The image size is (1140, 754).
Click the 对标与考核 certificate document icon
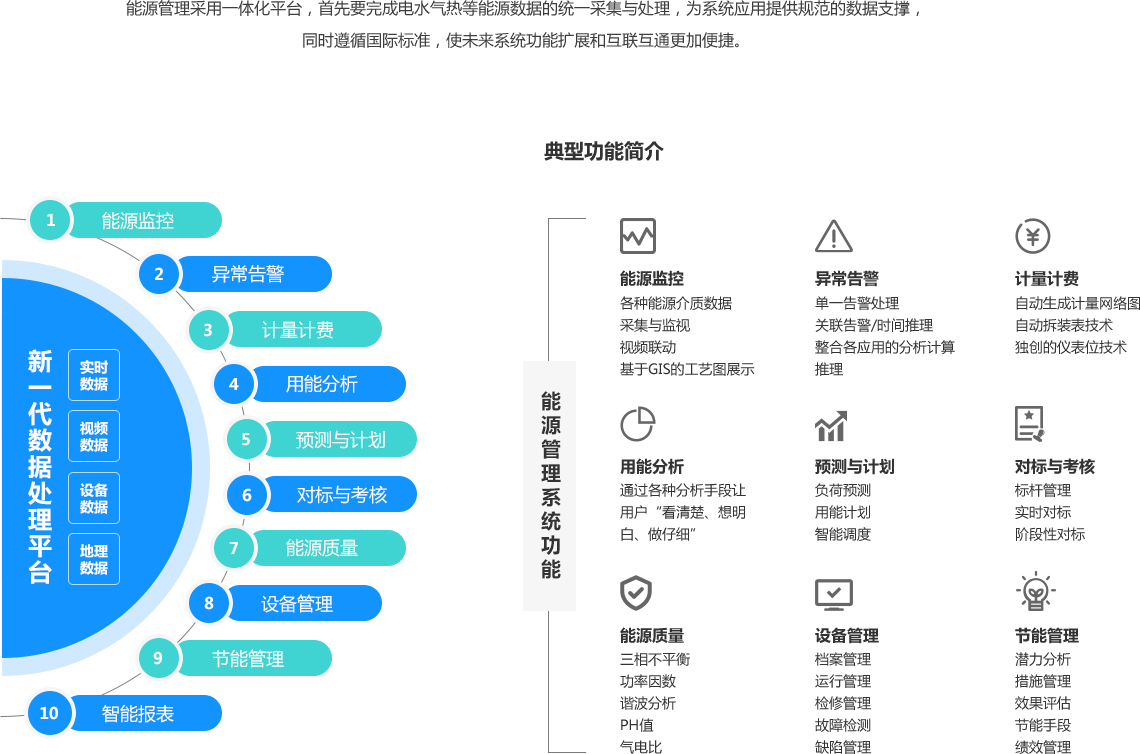[x=1030, y=424]
